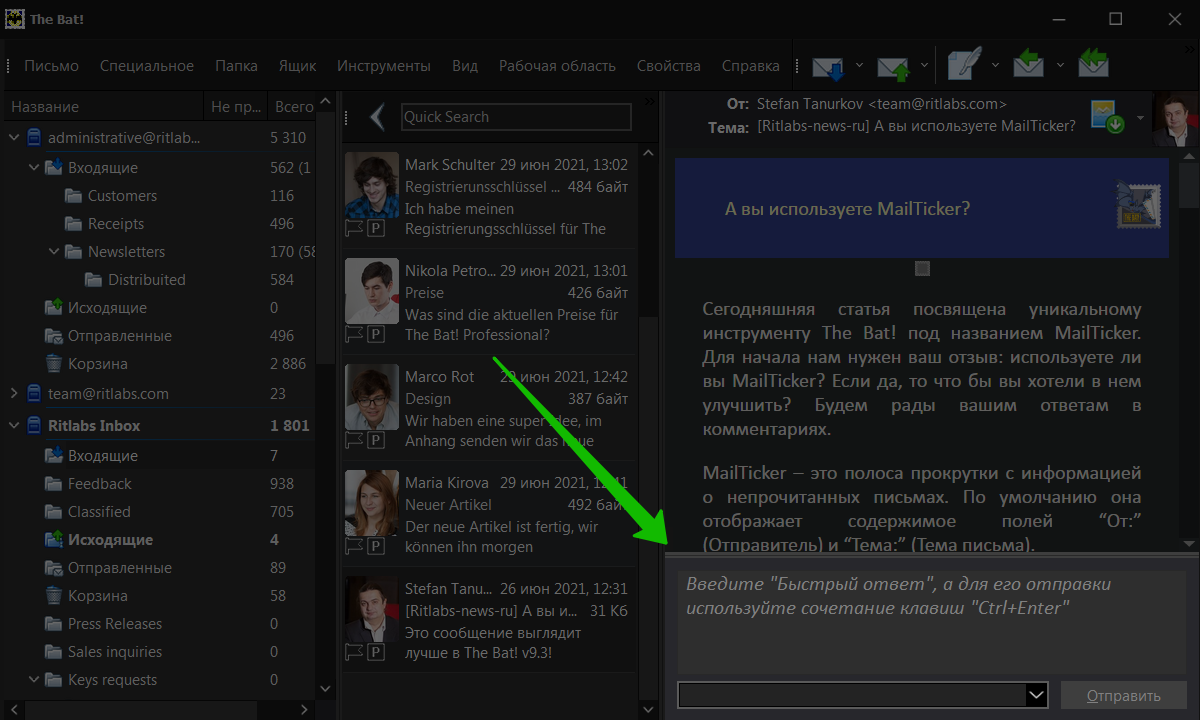
Task: Toggle the P park mark on Mark Schulter's message
Action: point(376,228)
